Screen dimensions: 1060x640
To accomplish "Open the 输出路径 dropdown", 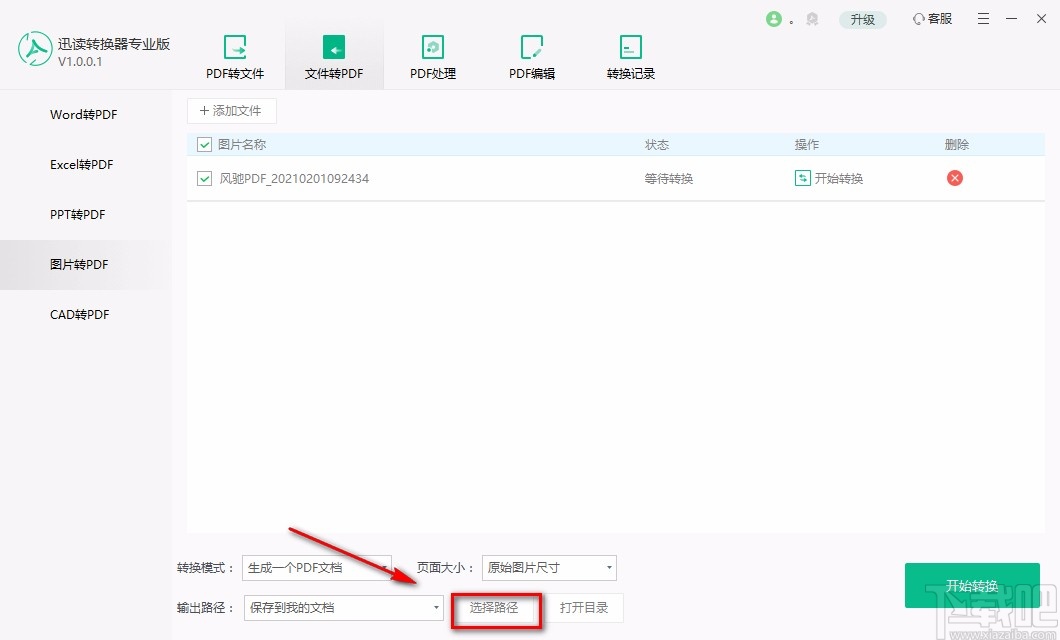I will click(x=343, y=607).
